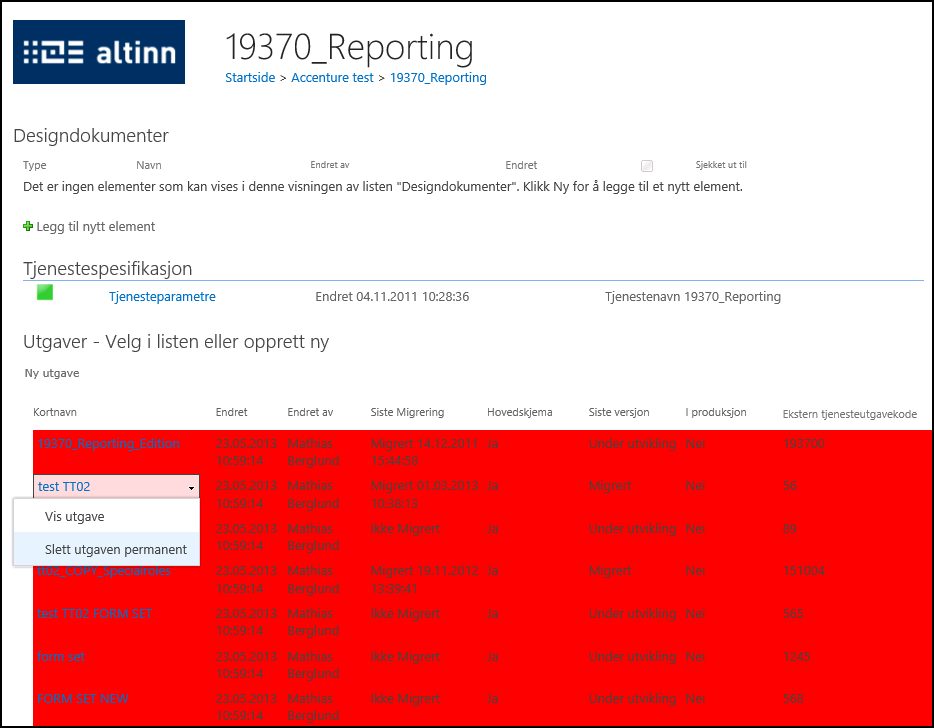Click the Altinn logo
Image resolution: width=934 pixels, height=728 pixels.
point(99,52)
